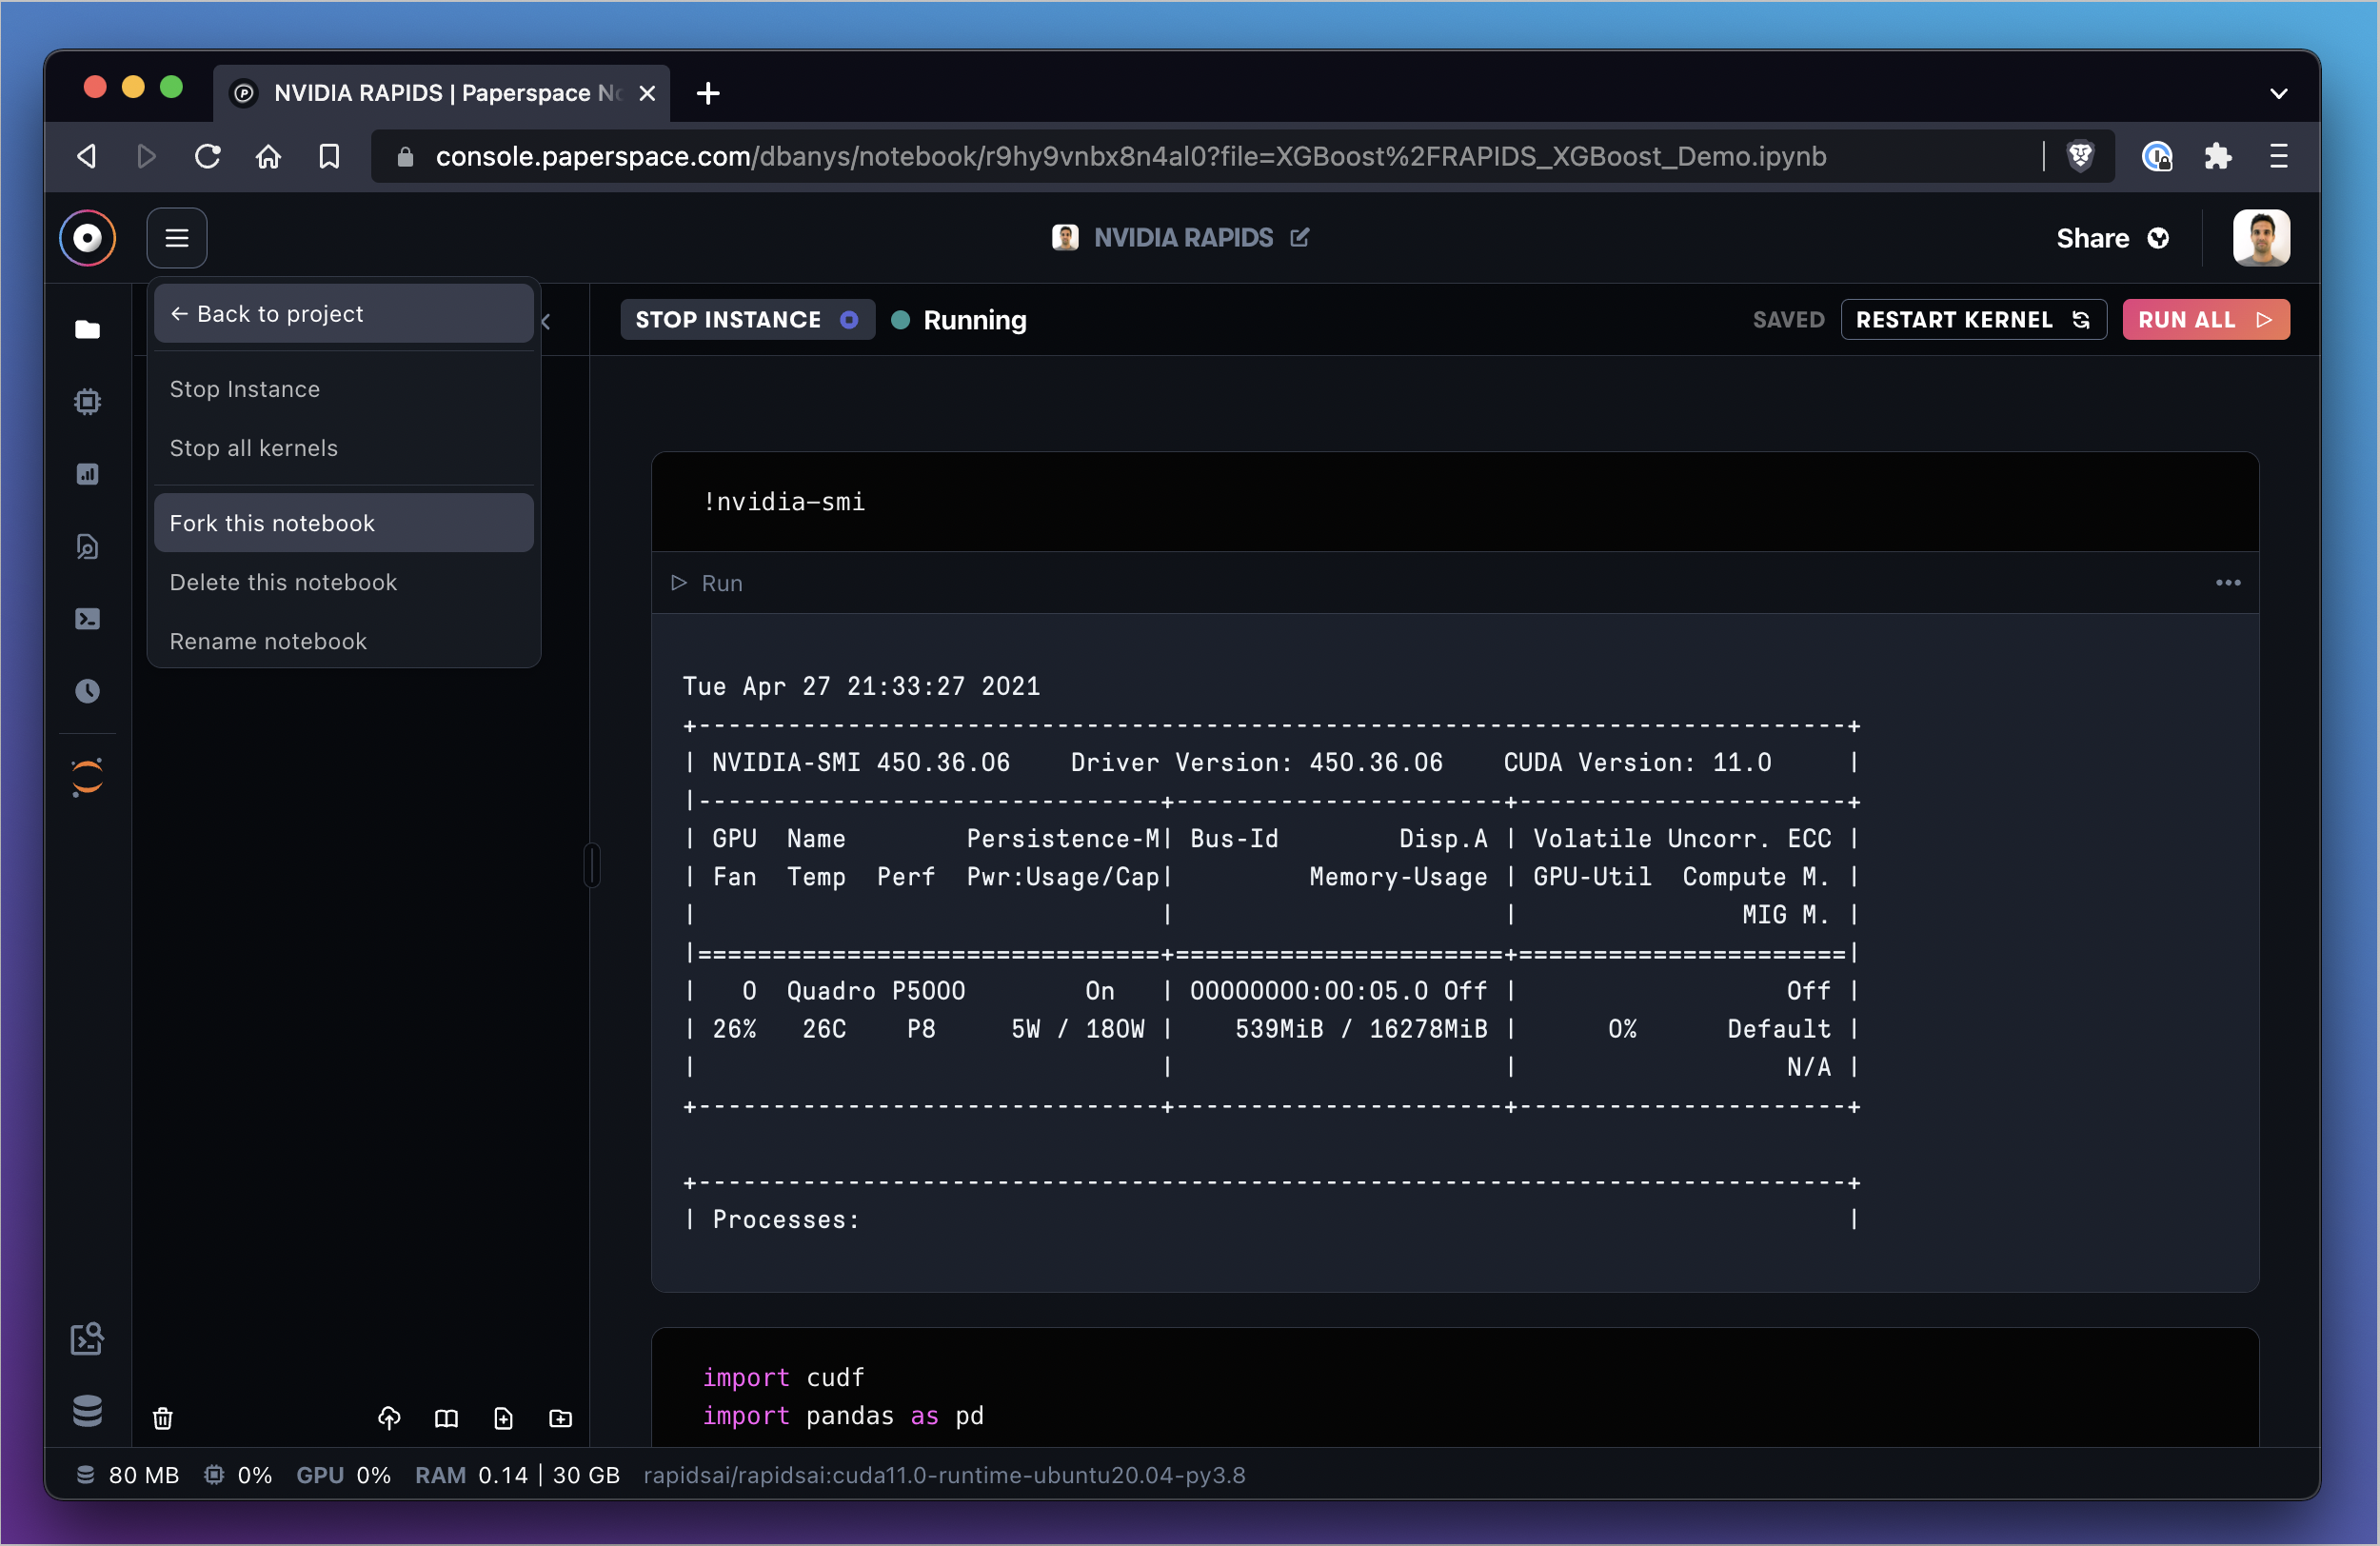
Task: Click the command search icon in the sidebar
Action: pos(88,1338)
